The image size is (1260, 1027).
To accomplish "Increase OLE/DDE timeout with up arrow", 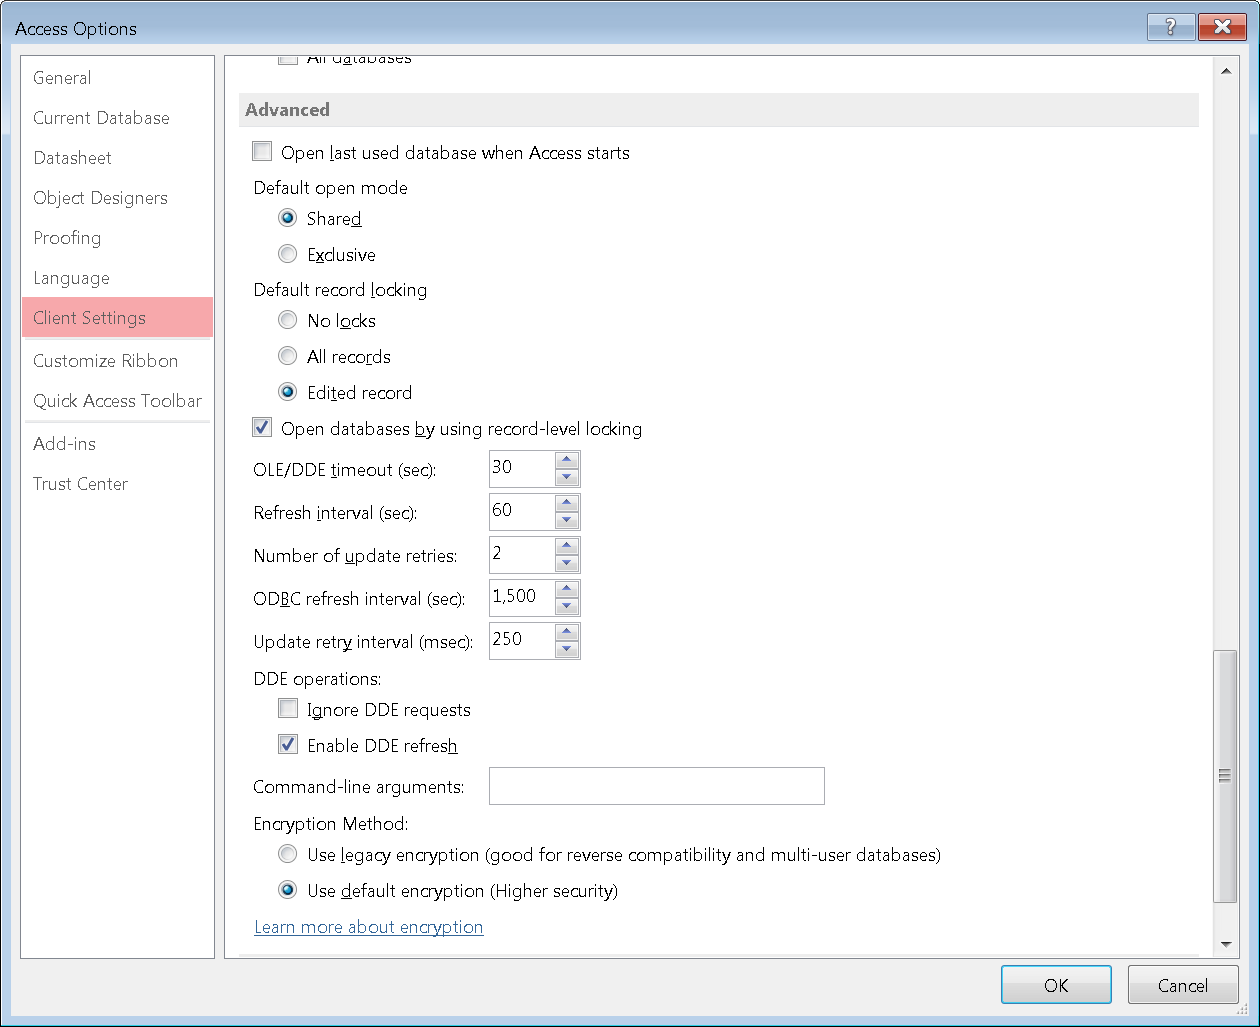I will coord(567,460).
